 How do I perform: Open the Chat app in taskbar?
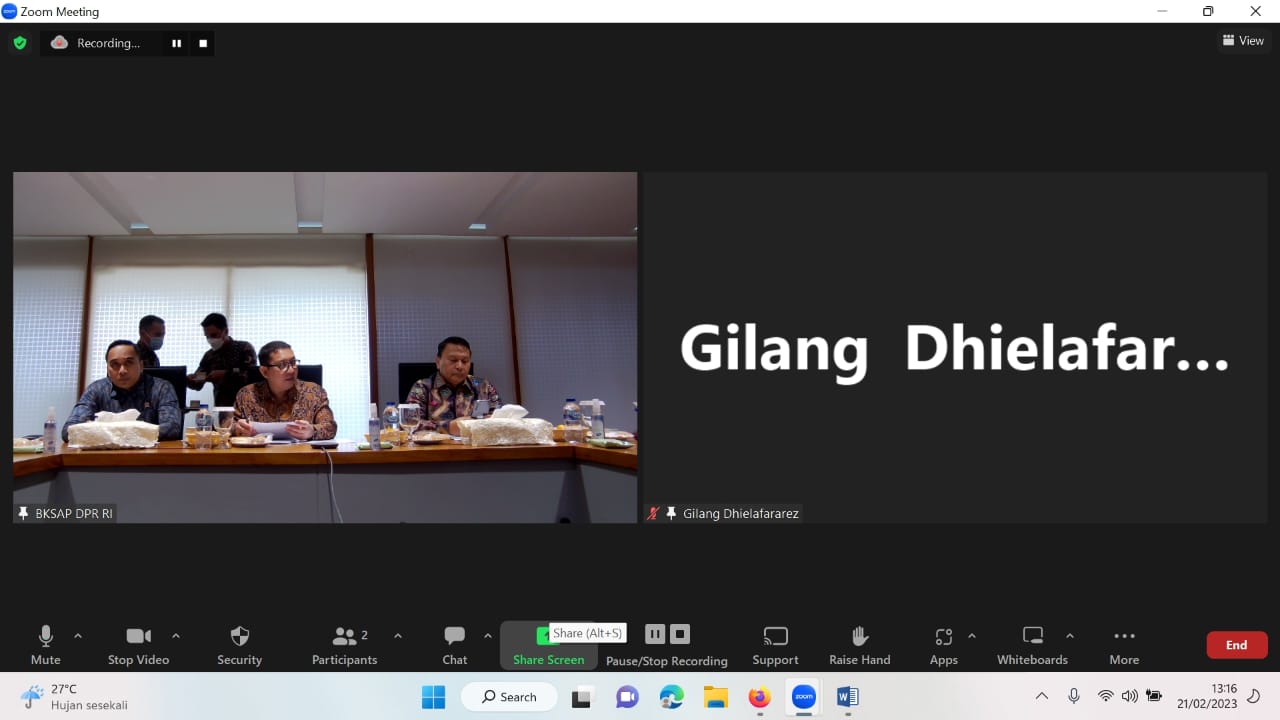coord(627,697)
